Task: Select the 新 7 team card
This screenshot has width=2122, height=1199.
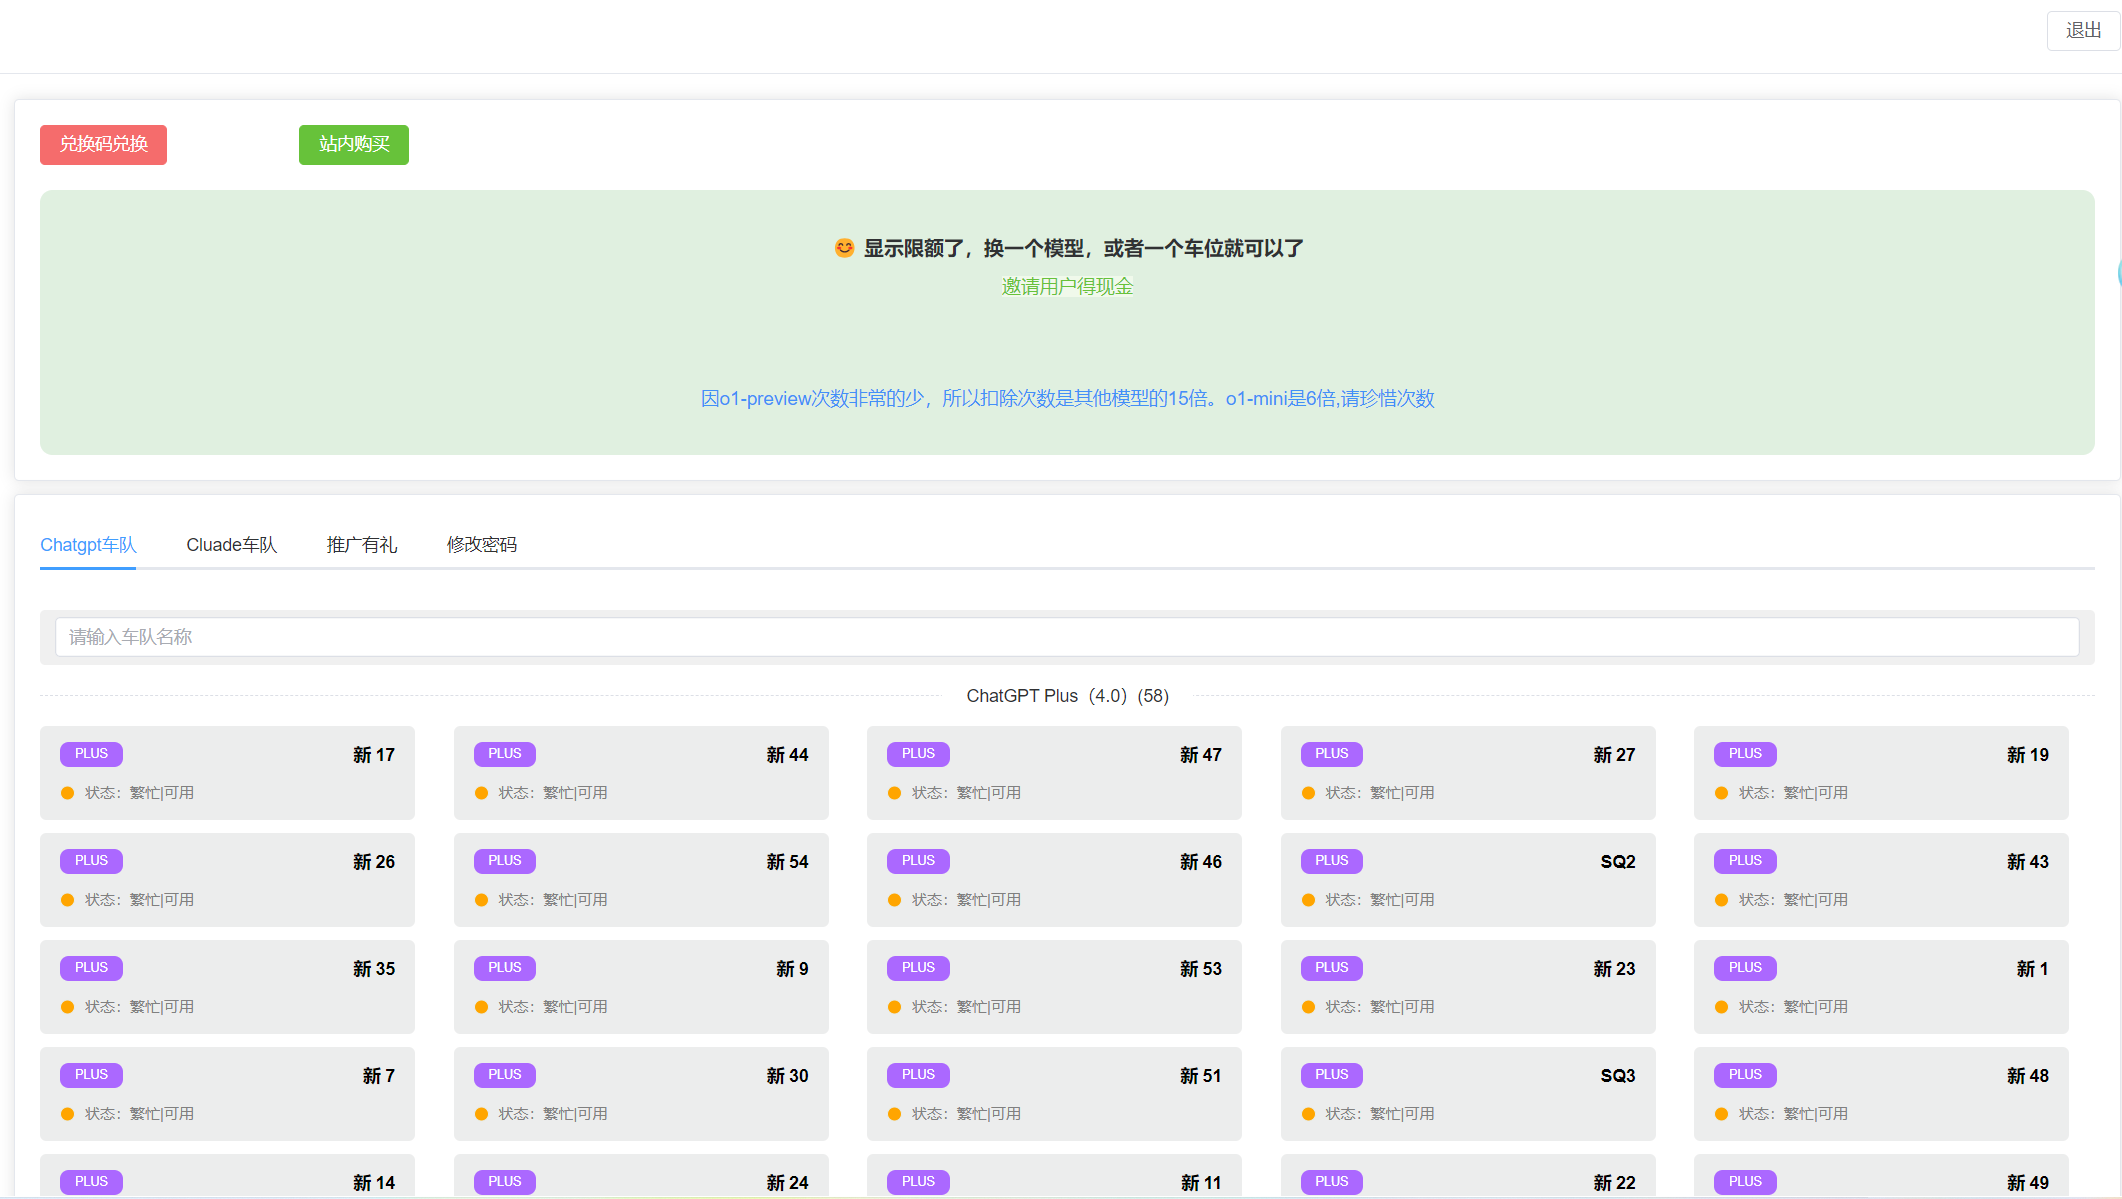Action: pyautogui.click(x=227, y=1094)
